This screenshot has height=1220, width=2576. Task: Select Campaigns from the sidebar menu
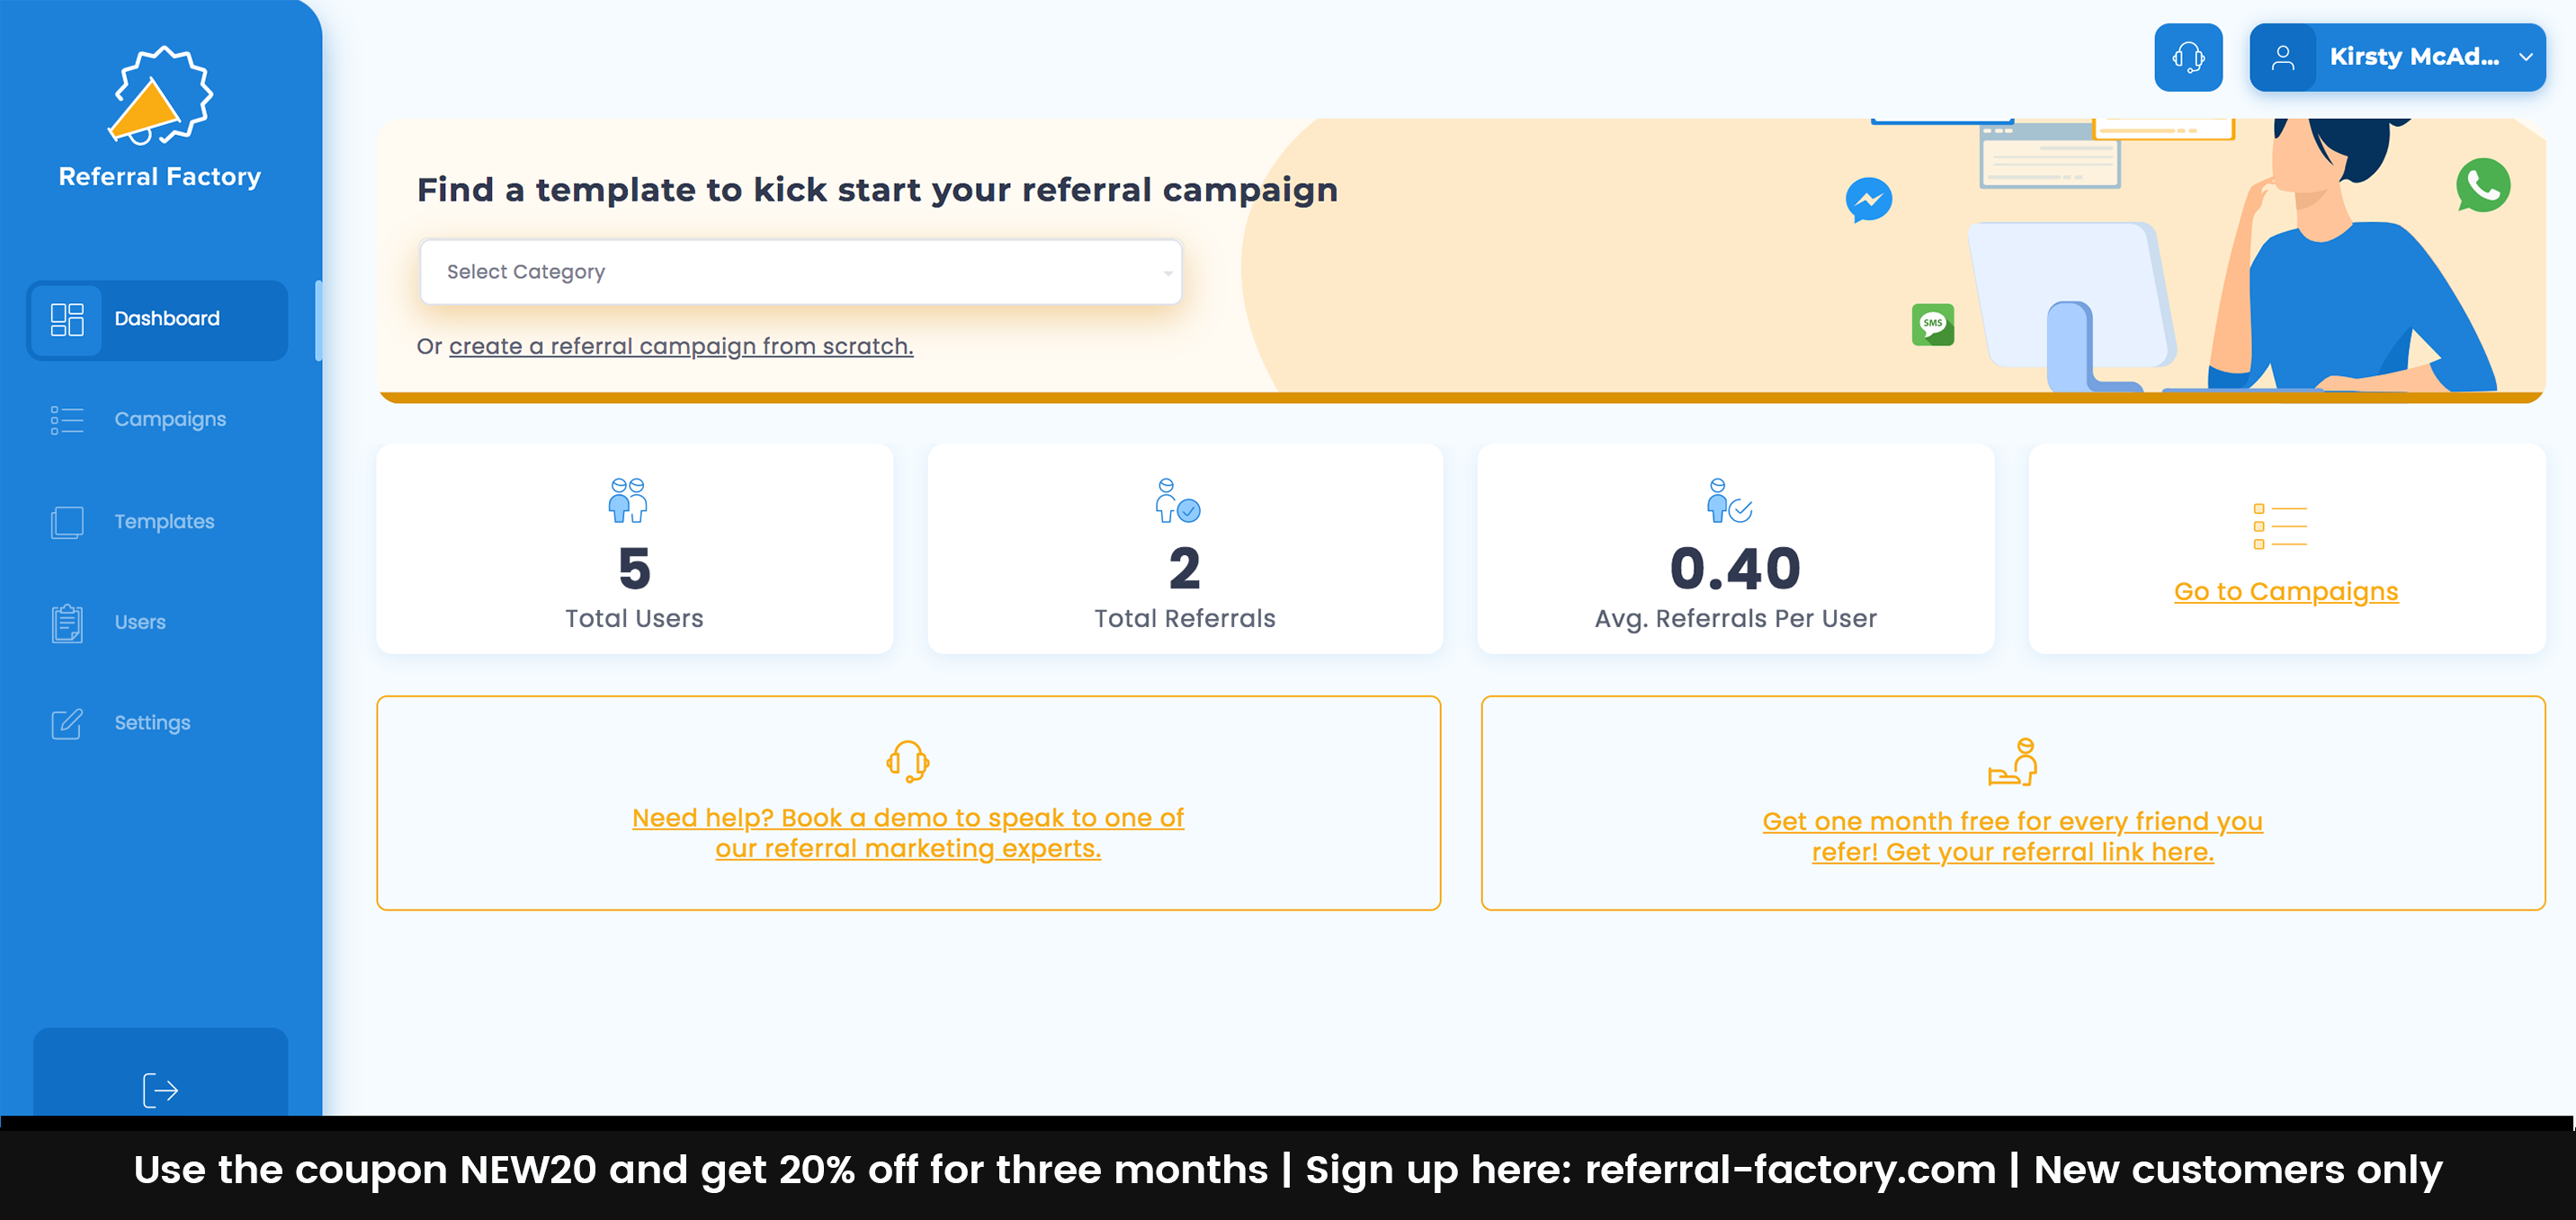point(170,420)
